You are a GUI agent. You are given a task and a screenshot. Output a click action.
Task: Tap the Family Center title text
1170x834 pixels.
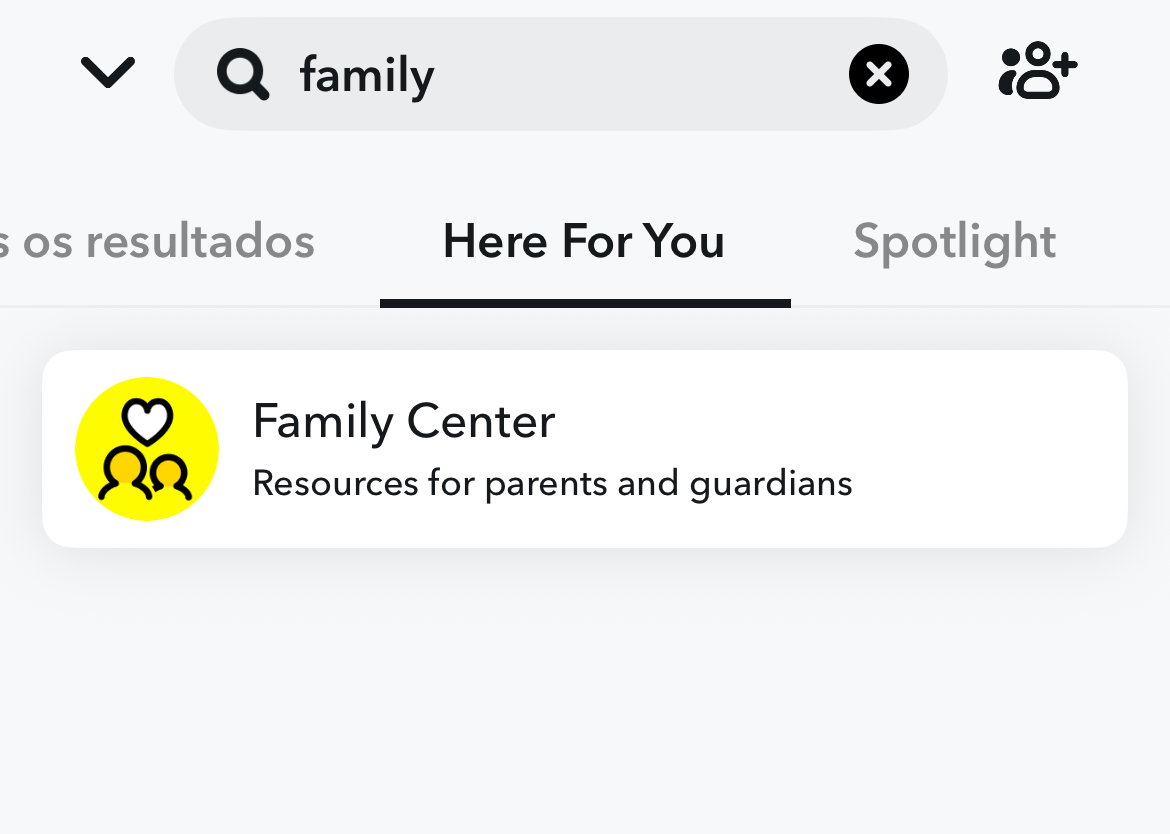tap(404, 421)
